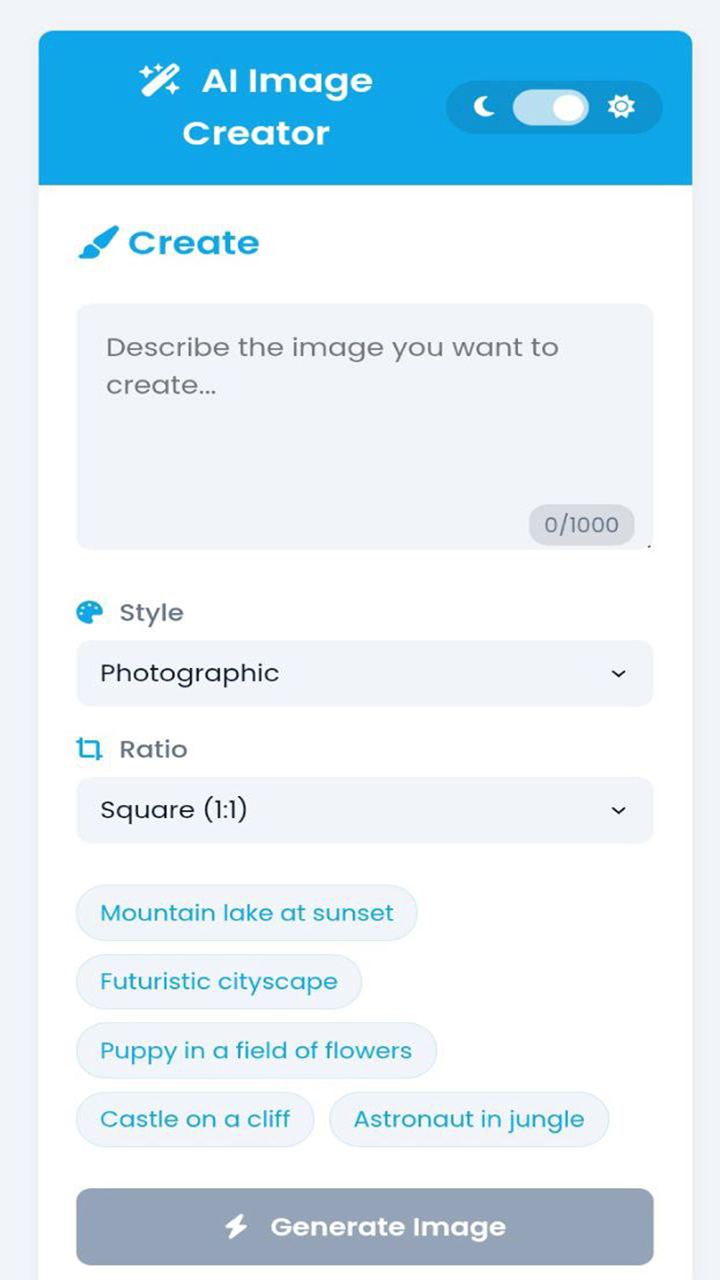Choose the Puppy in a field of flowers prompt

(x=255, y=1050)
